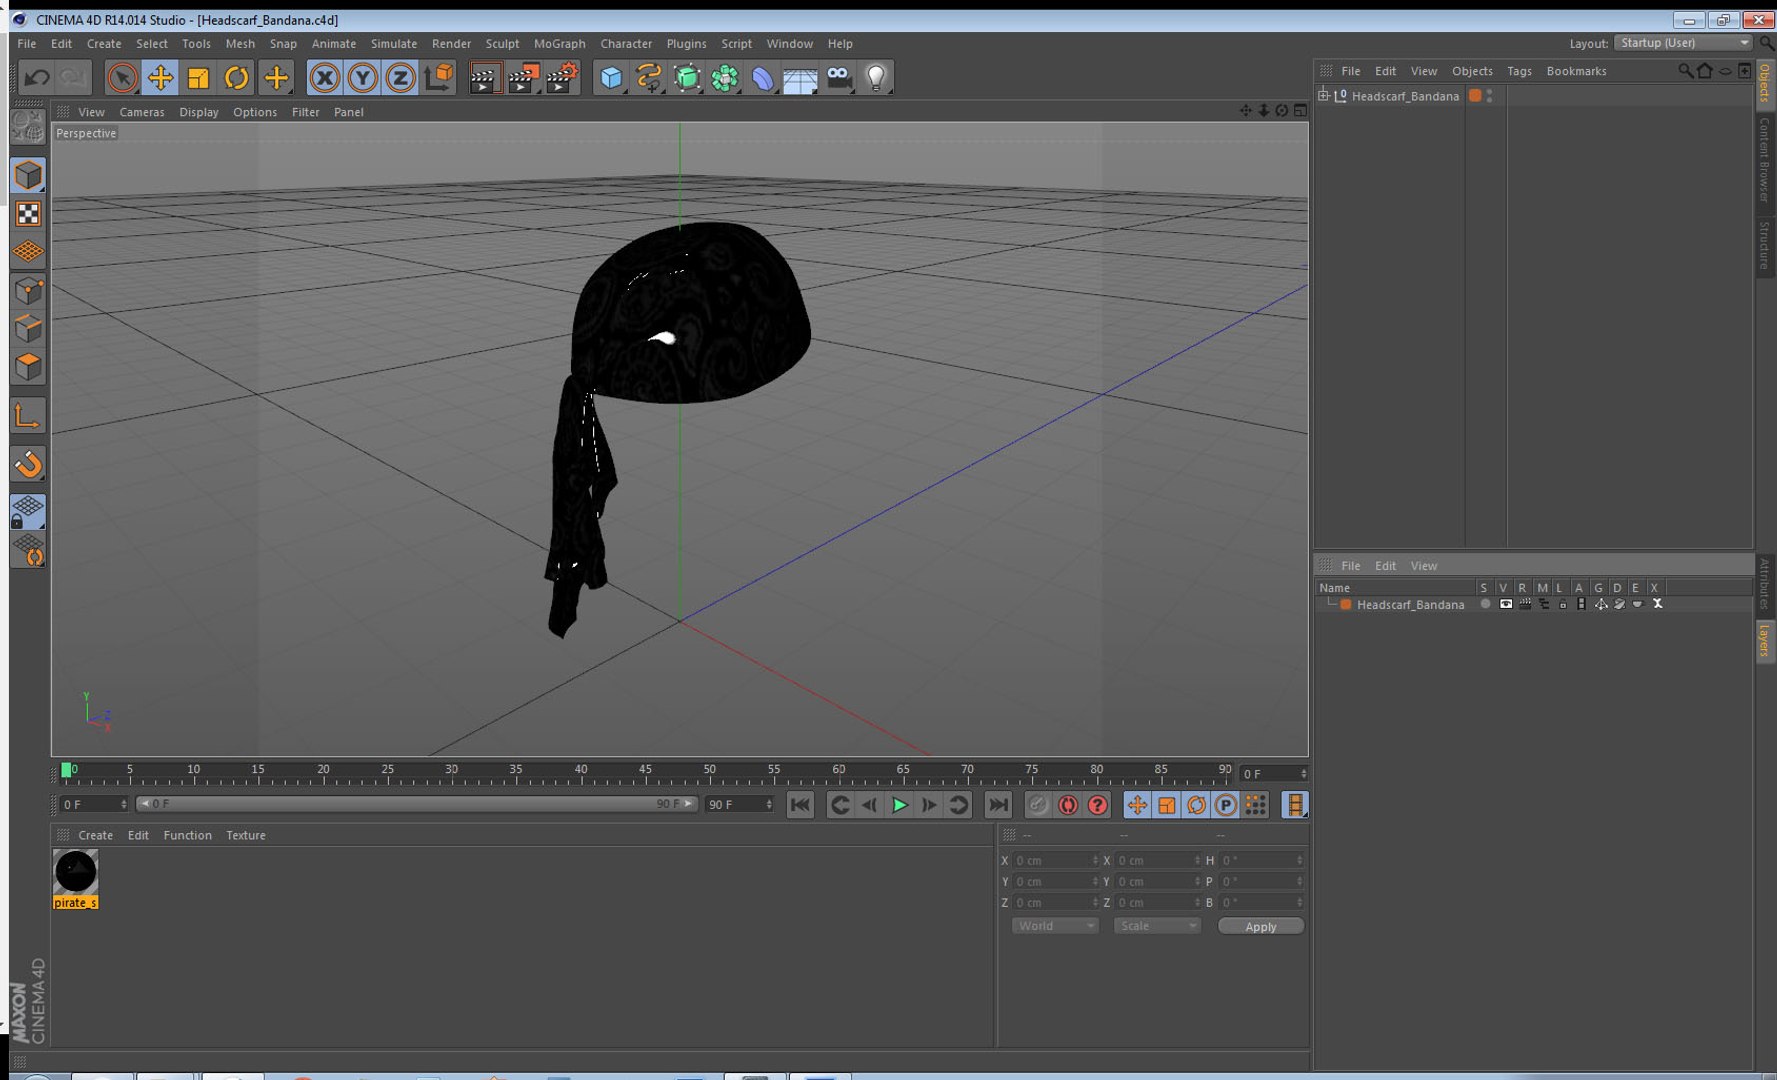Click the X position input field

[x=1055, y=860]
